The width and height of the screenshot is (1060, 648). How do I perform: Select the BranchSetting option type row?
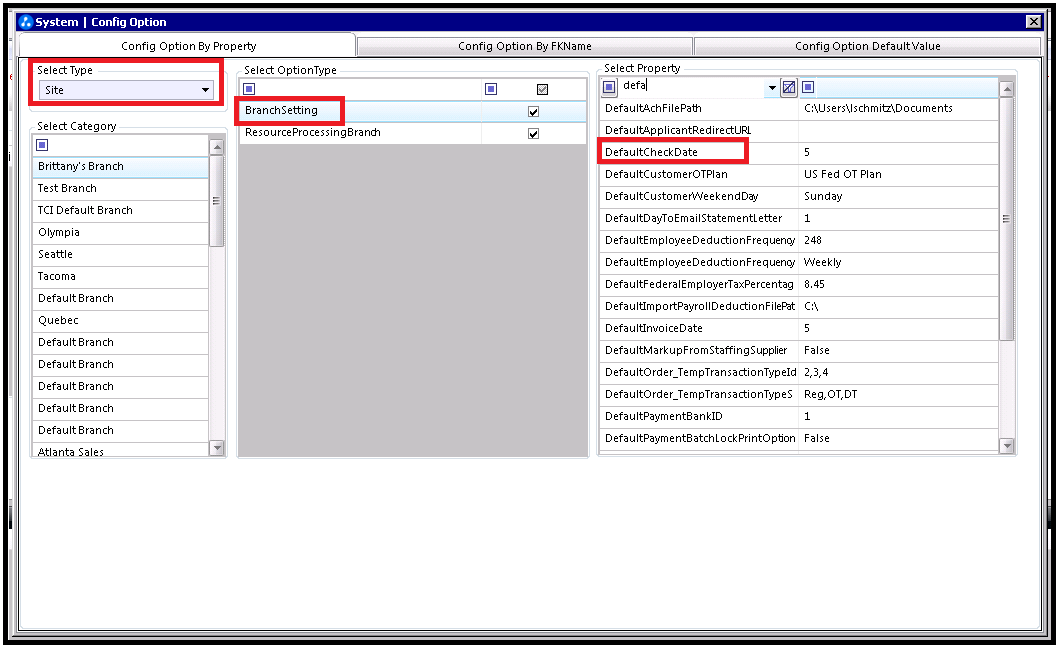click(412, 111)
